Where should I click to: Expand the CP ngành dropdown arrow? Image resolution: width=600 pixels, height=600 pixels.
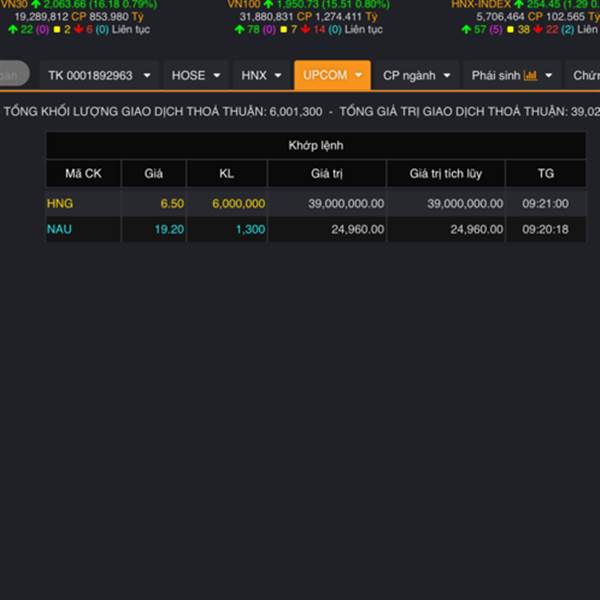pos(447,76)
